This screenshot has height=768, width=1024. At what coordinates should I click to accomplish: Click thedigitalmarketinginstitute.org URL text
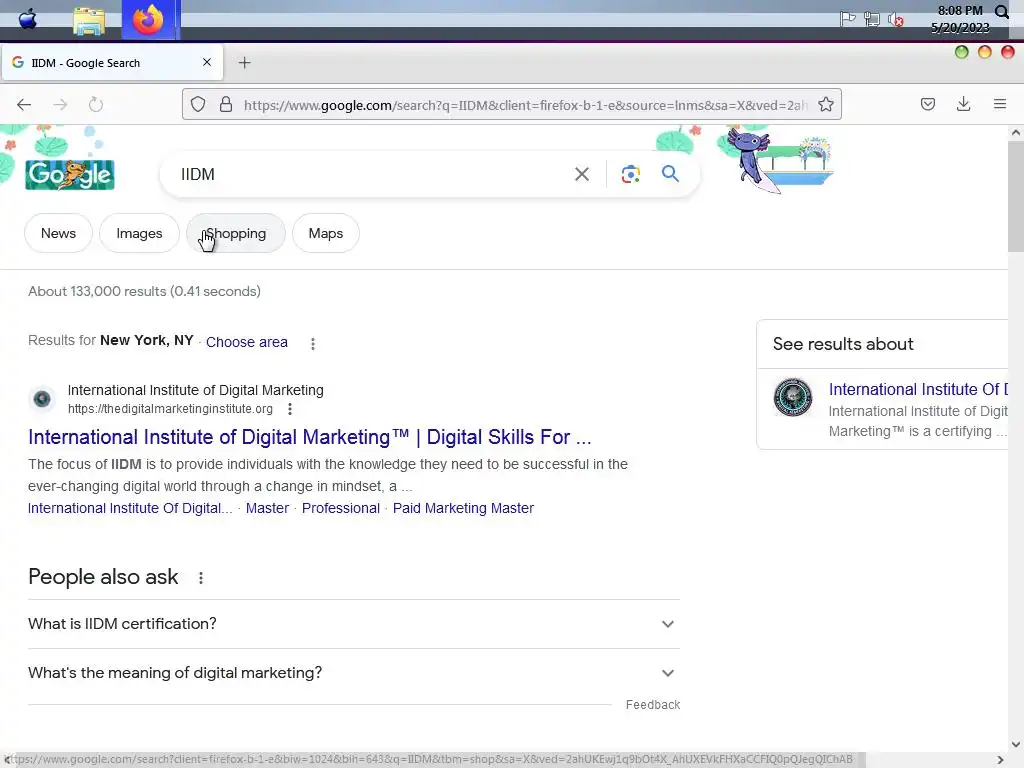(x=170, y=409)
